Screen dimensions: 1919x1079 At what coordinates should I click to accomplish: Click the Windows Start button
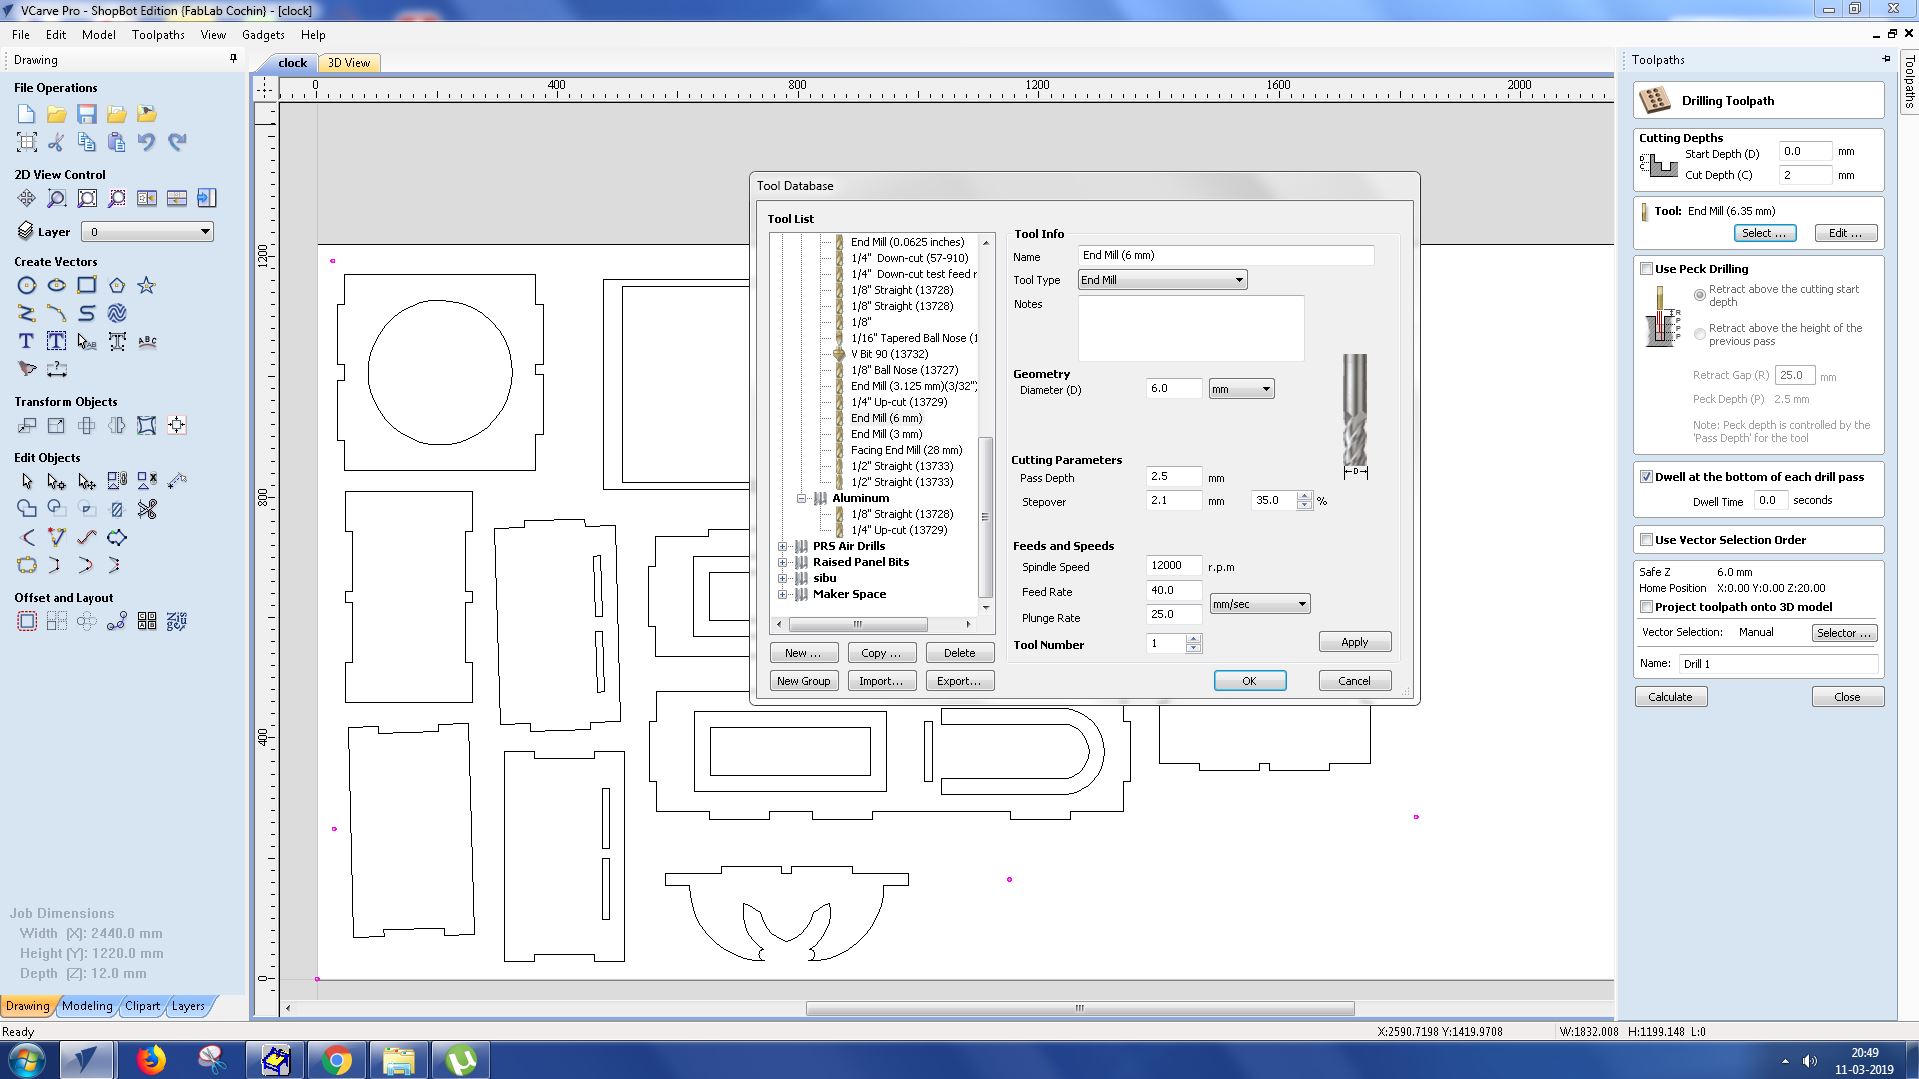point(25,1060)
